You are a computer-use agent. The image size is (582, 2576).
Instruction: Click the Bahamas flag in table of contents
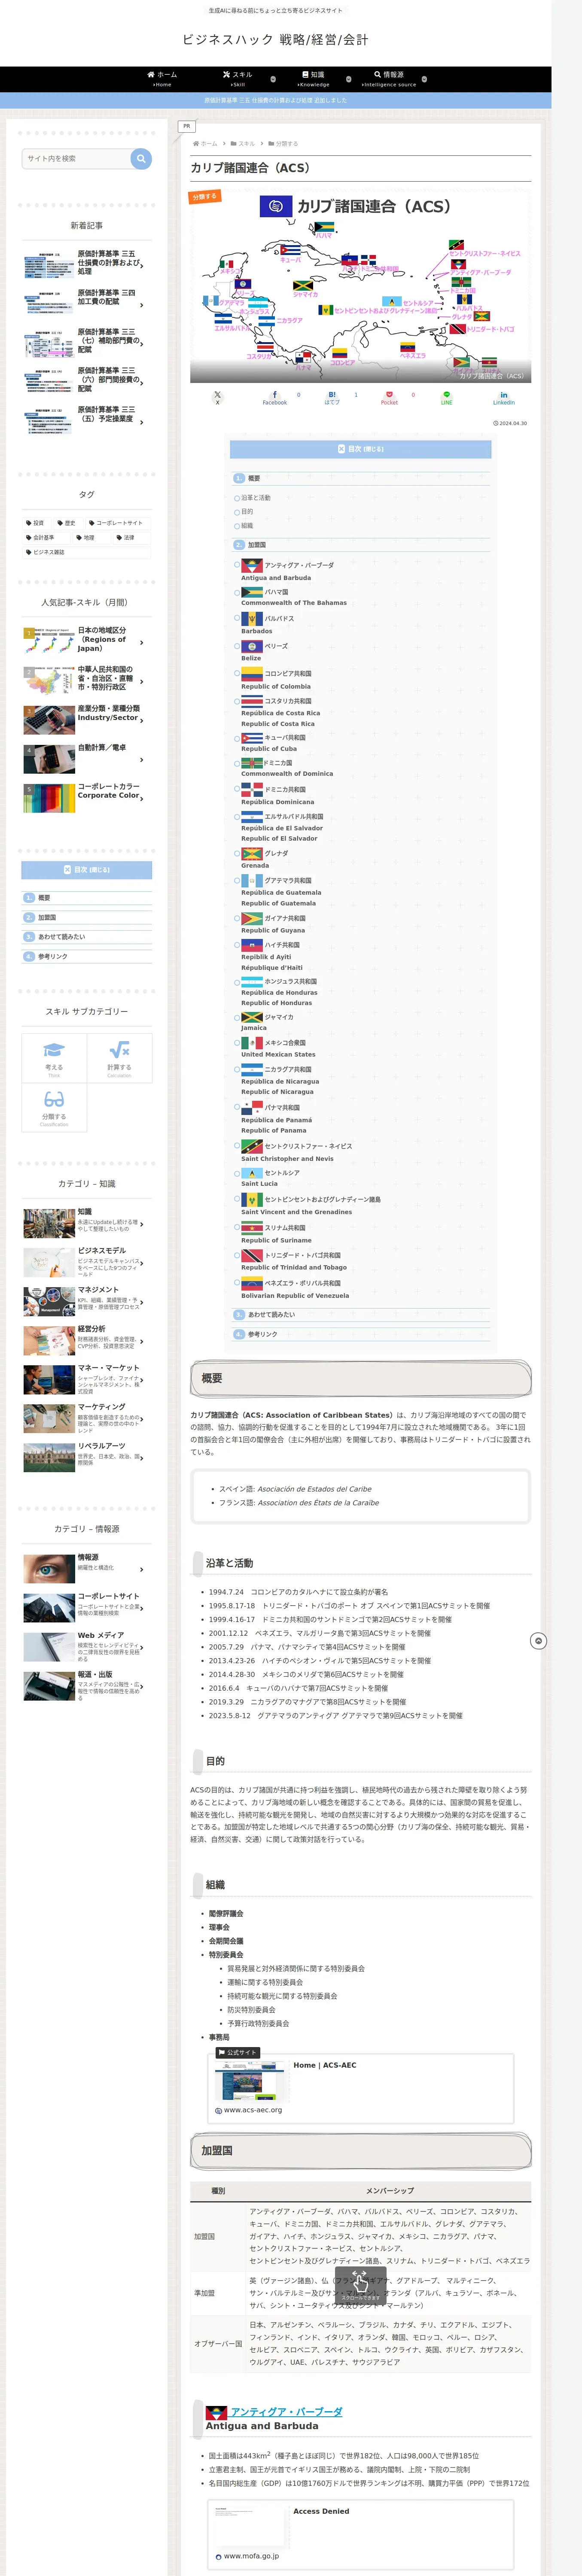[252, 591]
